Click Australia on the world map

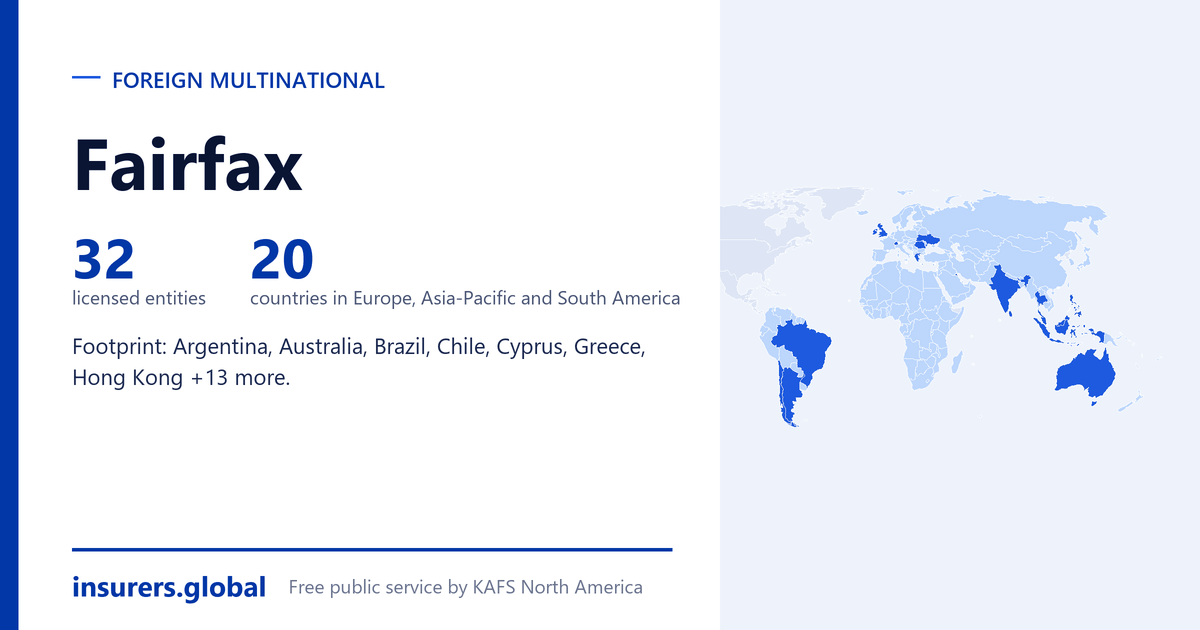point(1086,373)
